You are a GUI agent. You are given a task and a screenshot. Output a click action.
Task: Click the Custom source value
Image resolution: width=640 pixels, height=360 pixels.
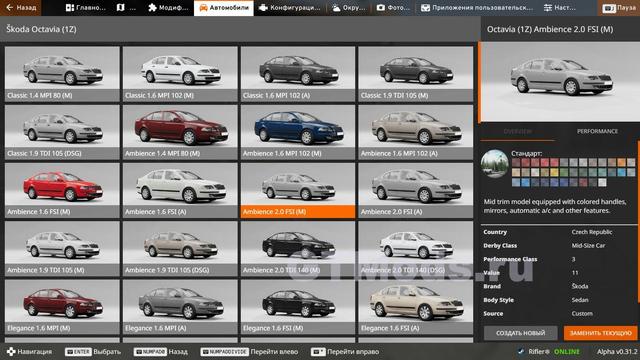tap(582, 313)
